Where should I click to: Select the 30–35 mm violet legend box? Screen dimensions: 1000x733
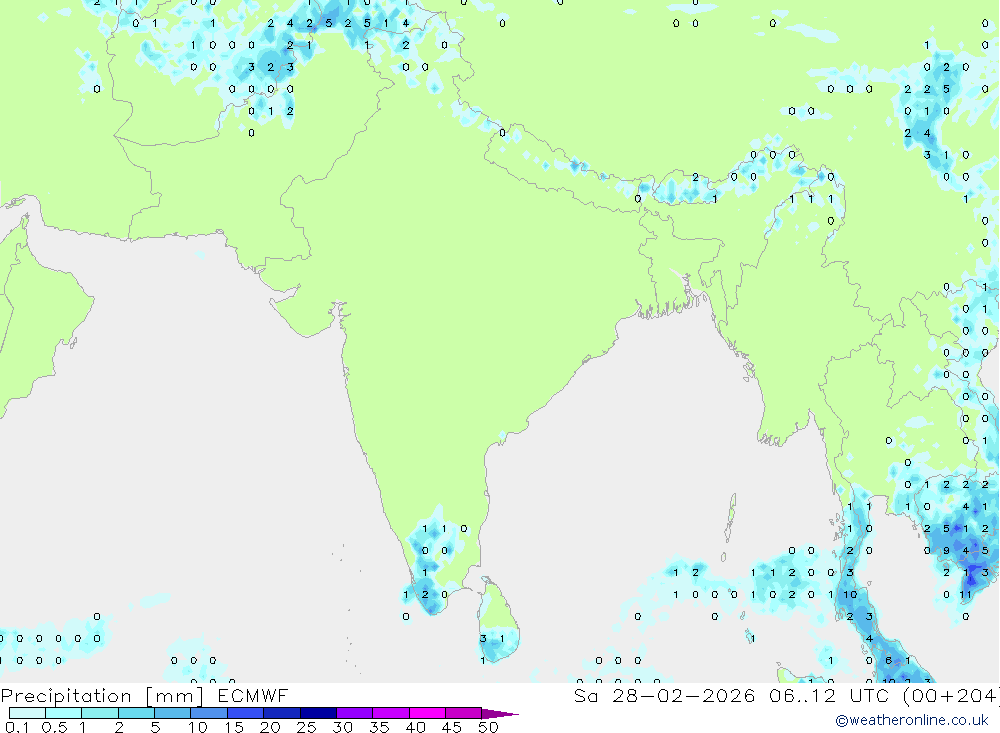pyautogui.click(x=355, y=713)
